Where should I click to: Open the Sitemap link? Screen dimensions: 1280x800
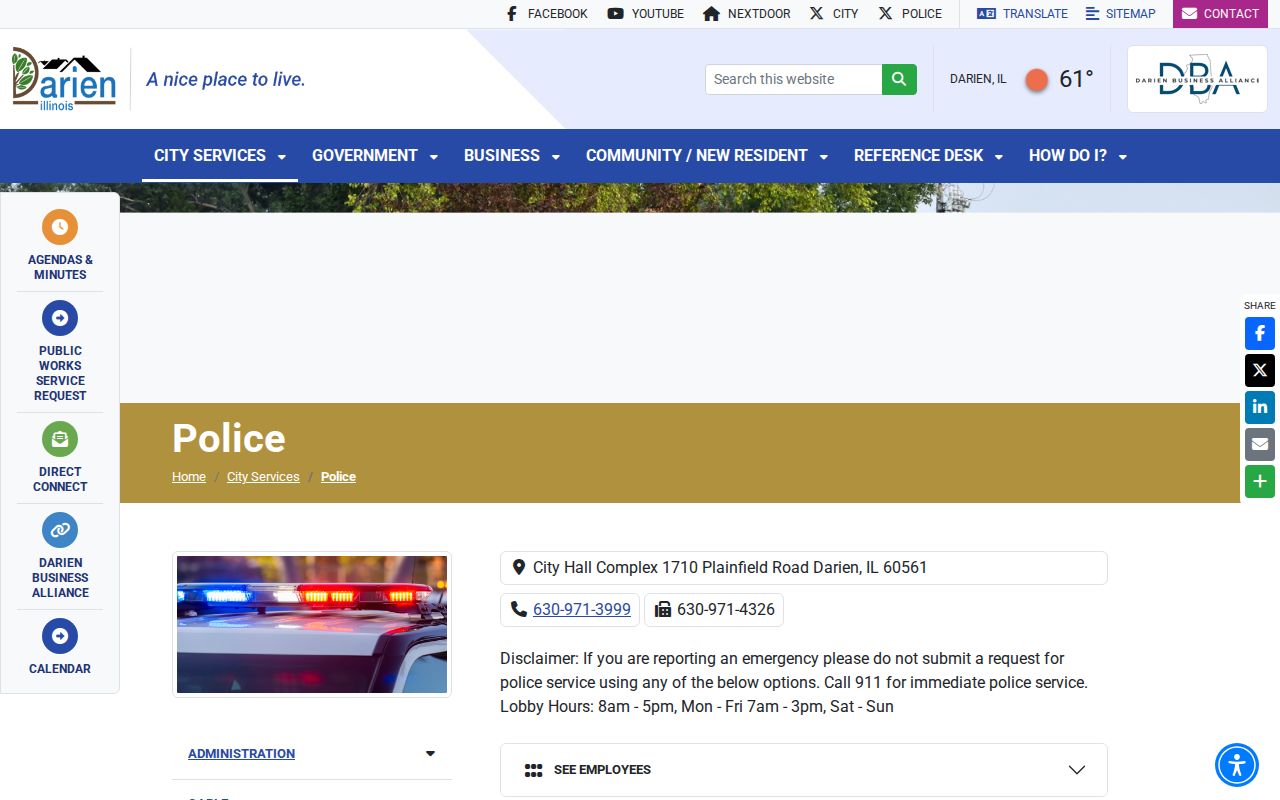tap(1121, 14)
